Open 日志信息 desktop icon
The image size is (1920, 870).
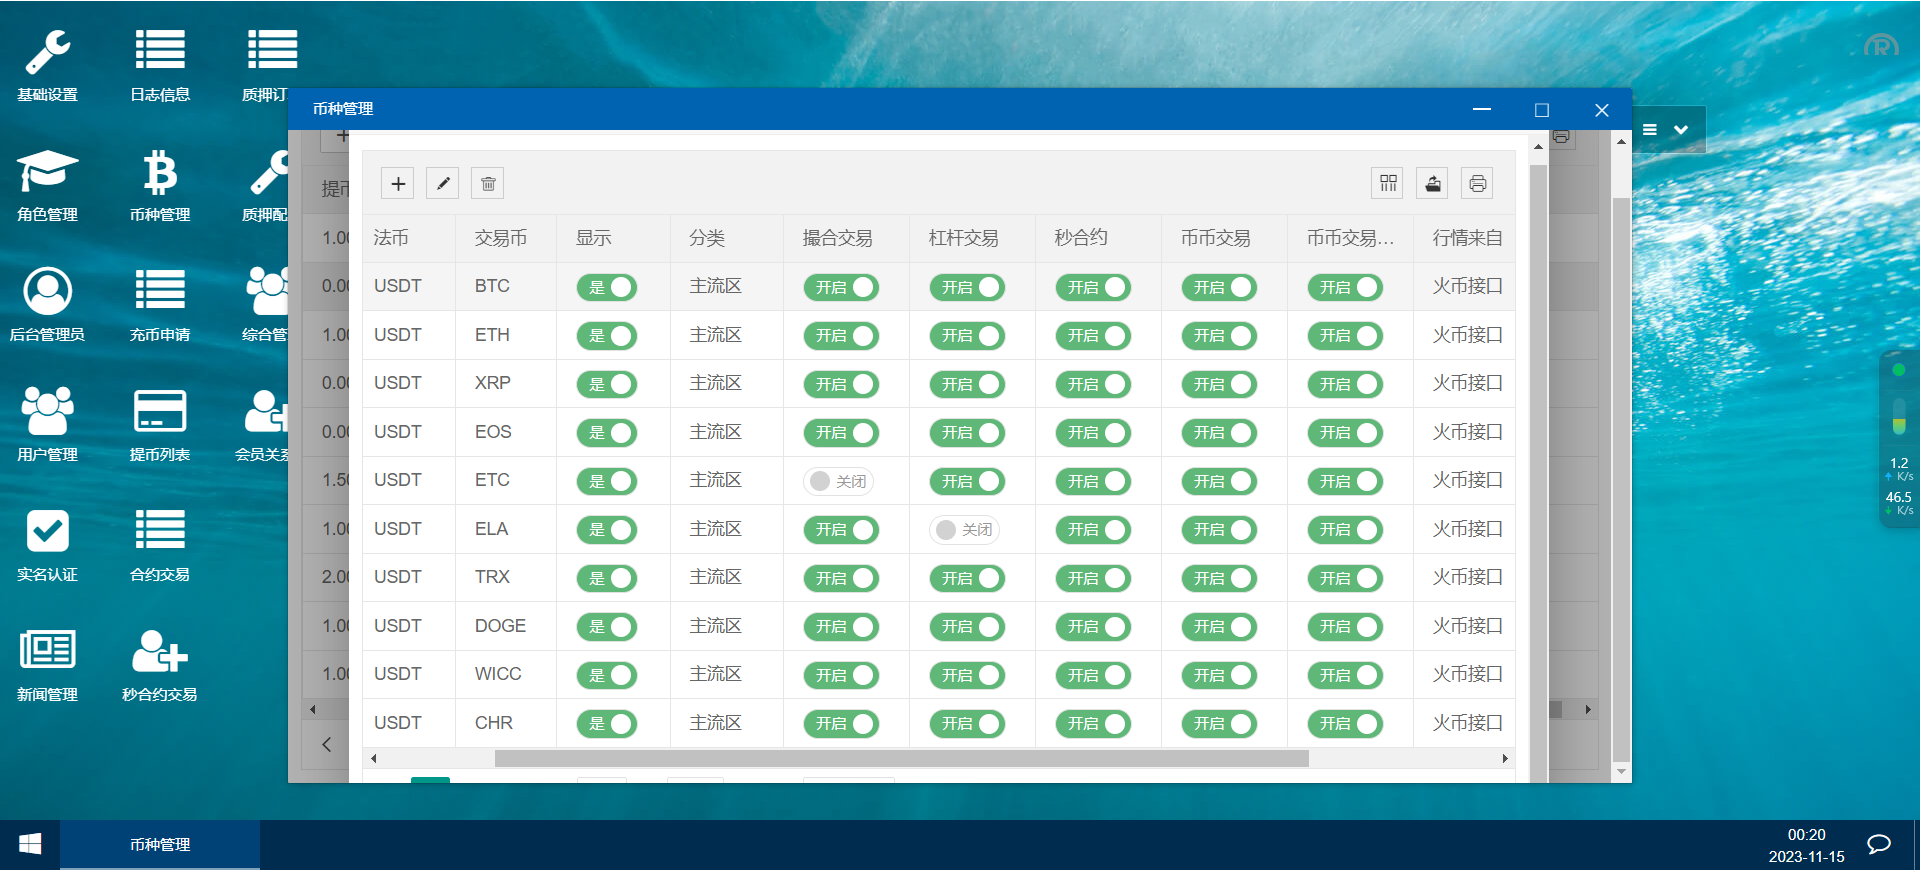tap(160, 65)
